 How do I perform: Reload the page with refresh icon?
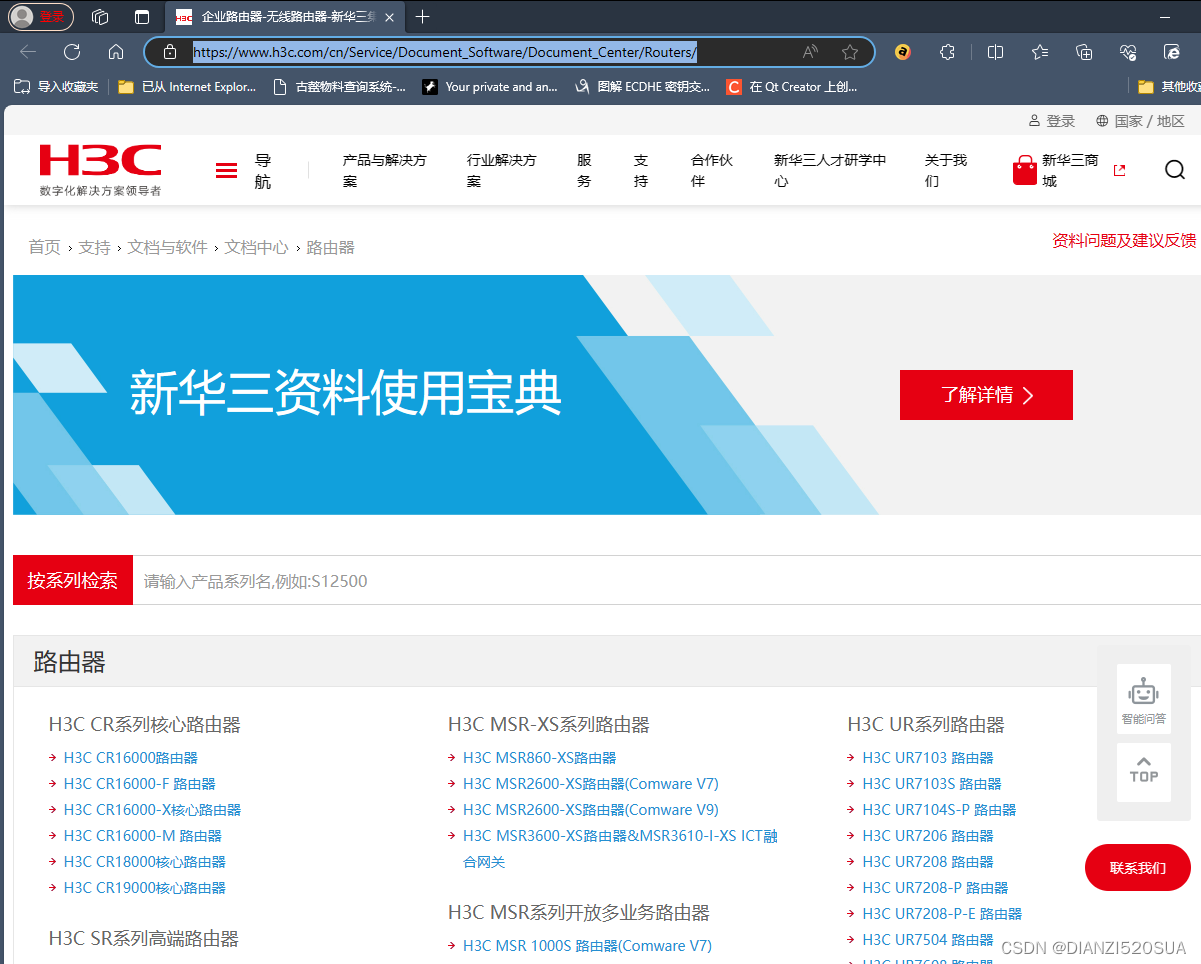(72, 52)
